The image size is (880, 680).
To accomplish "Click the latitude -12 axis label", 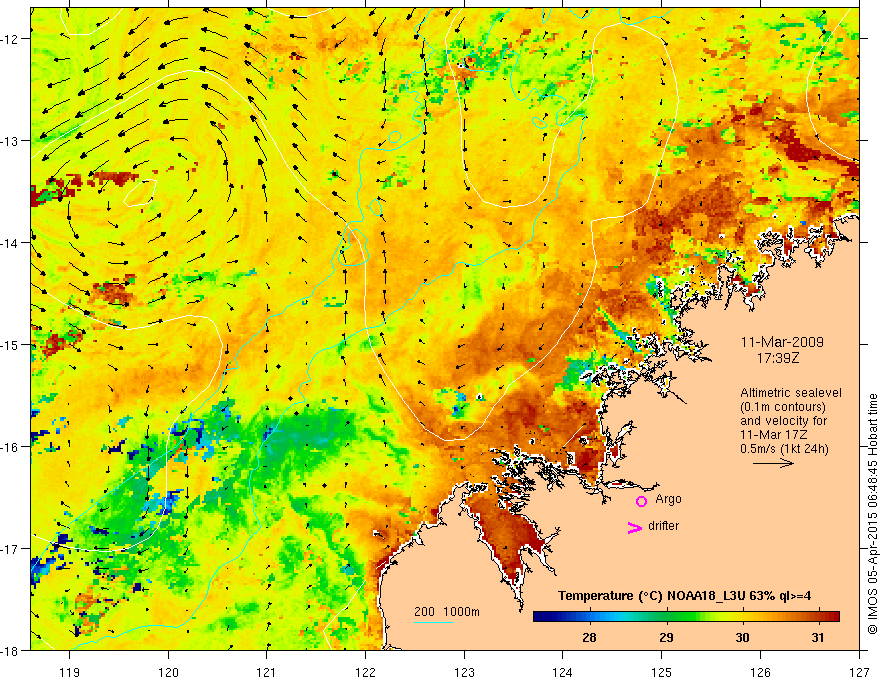I will (10, 39).
